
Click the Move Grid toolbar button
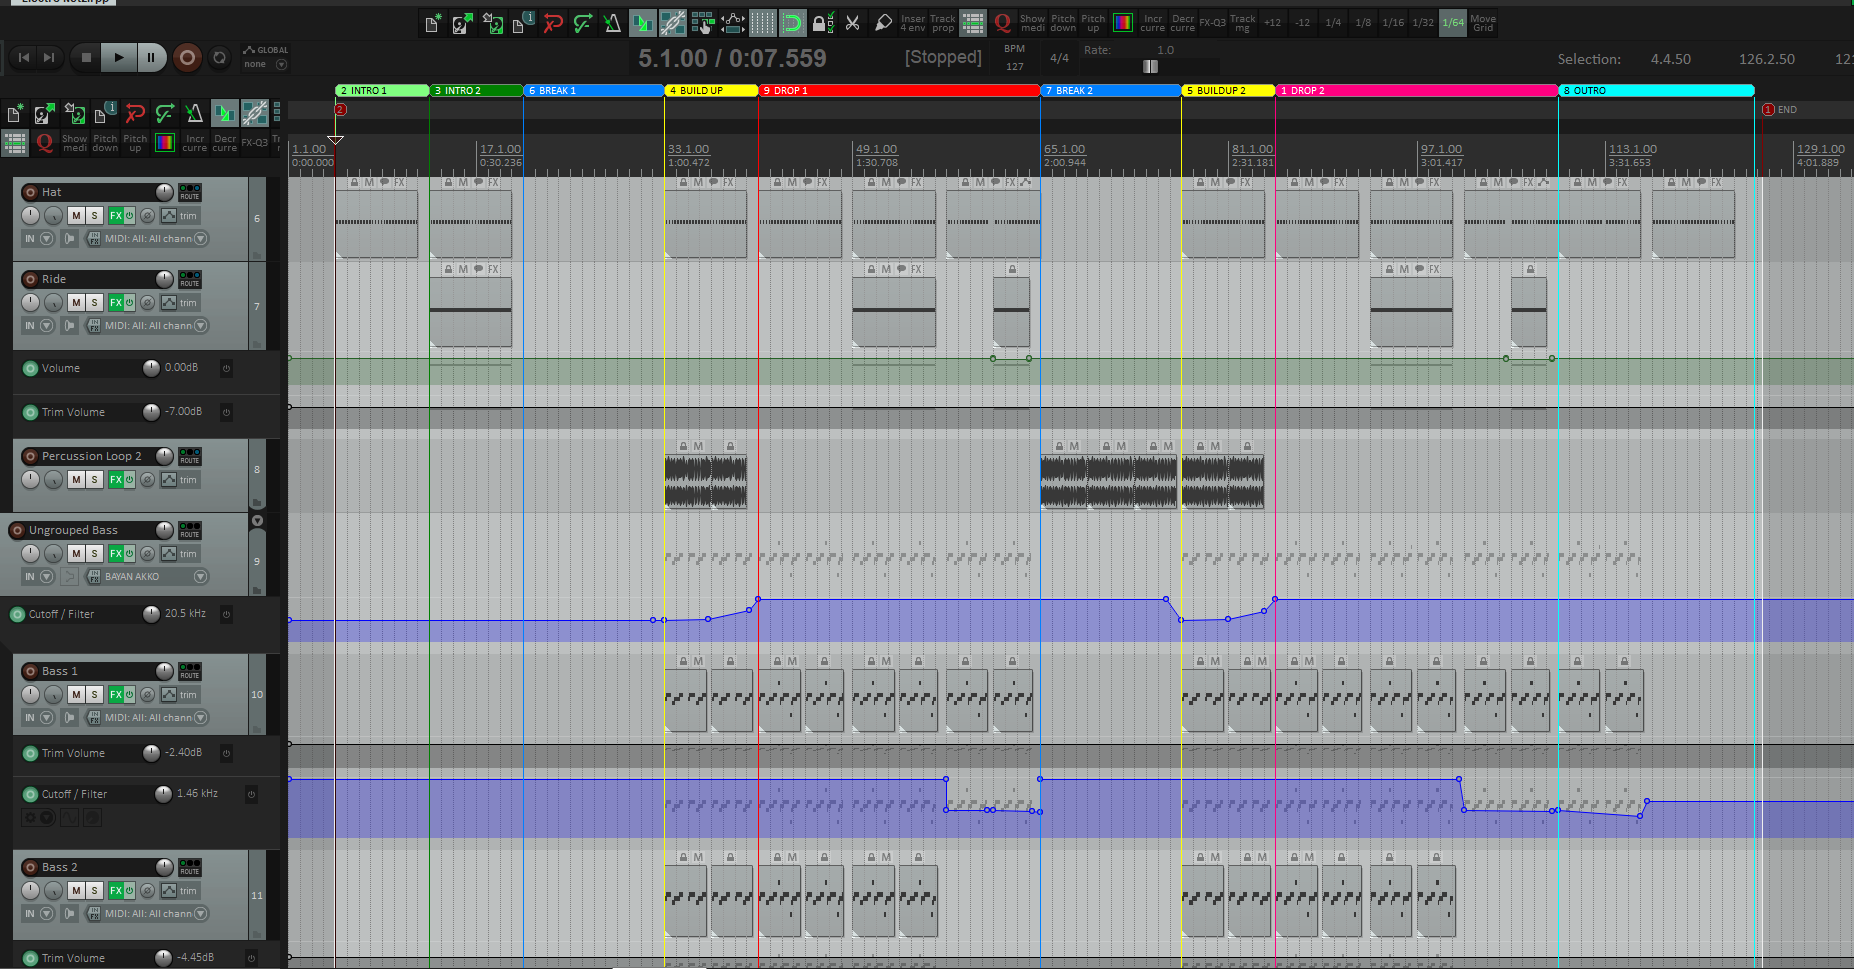(x=1483, y=23)
